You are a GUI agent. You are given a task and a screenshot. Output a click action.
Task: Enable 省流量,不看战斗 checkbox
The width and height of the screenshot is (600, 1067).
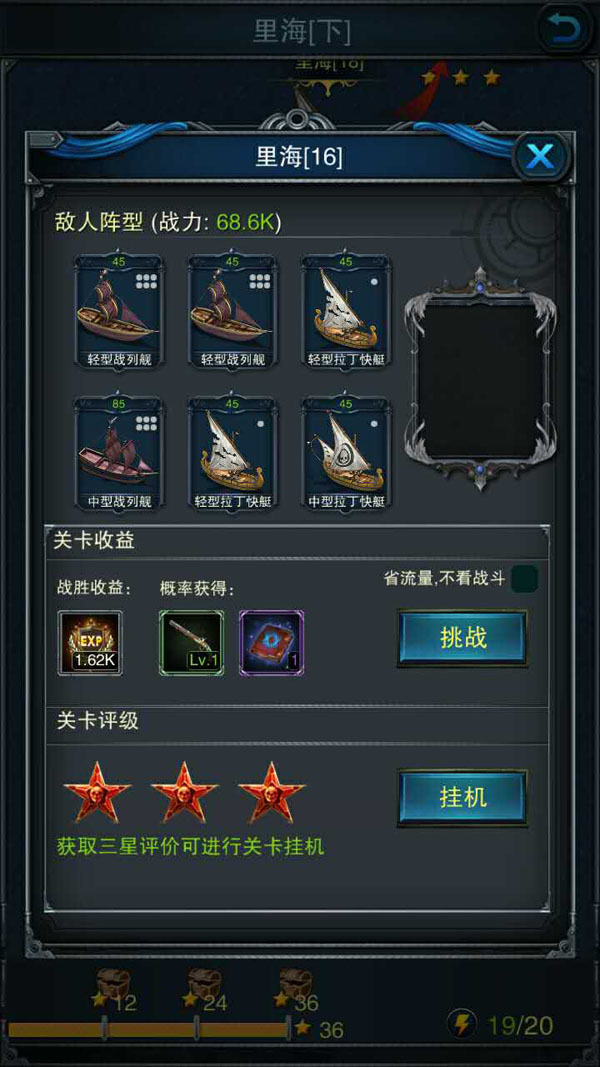tap(524, 579)
